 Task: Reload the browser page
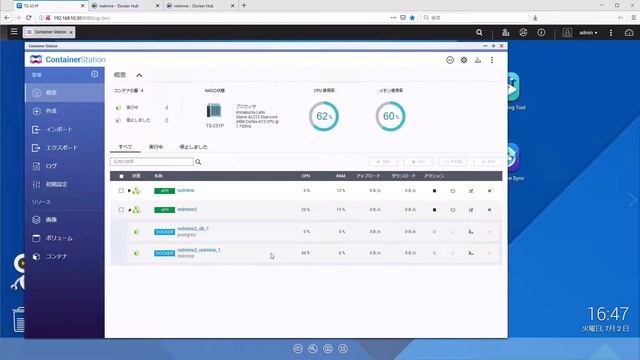[29, 18]
